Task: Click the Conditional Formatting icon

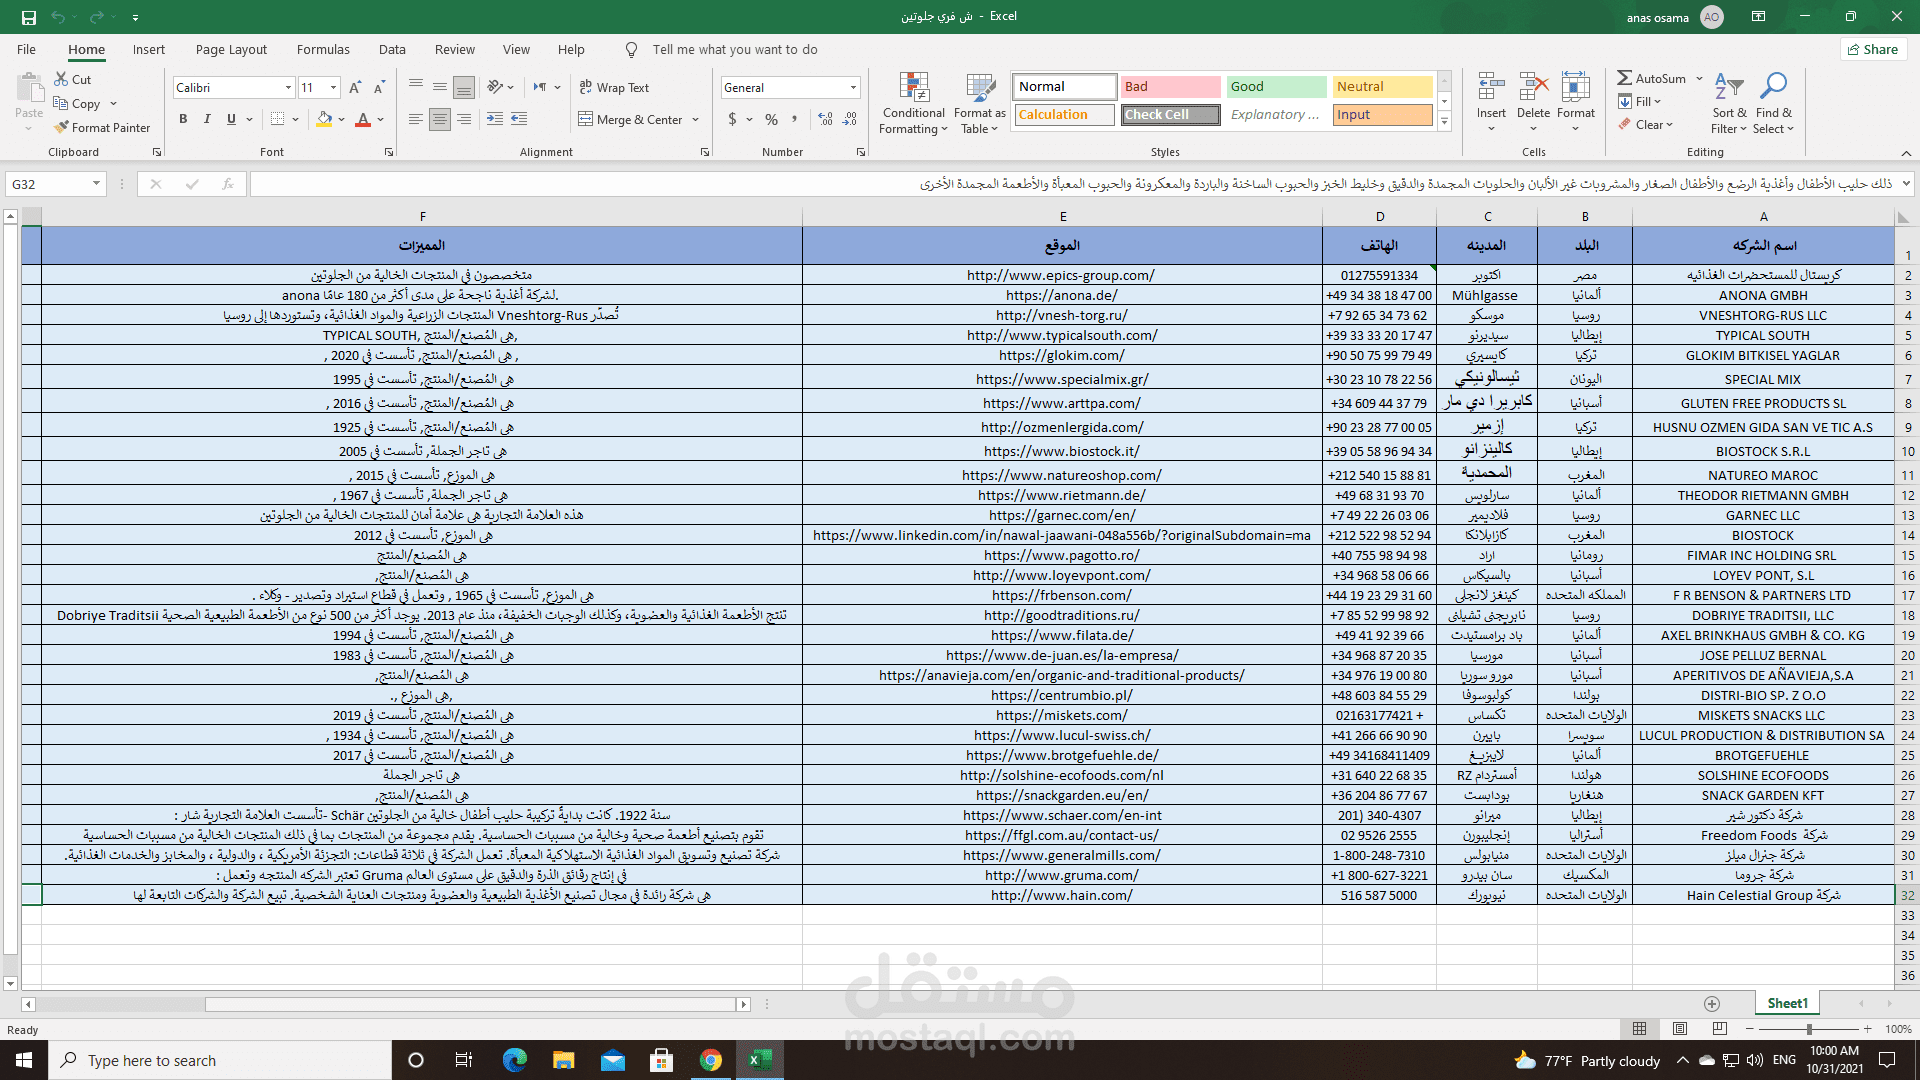Action: tap(914, 88)
